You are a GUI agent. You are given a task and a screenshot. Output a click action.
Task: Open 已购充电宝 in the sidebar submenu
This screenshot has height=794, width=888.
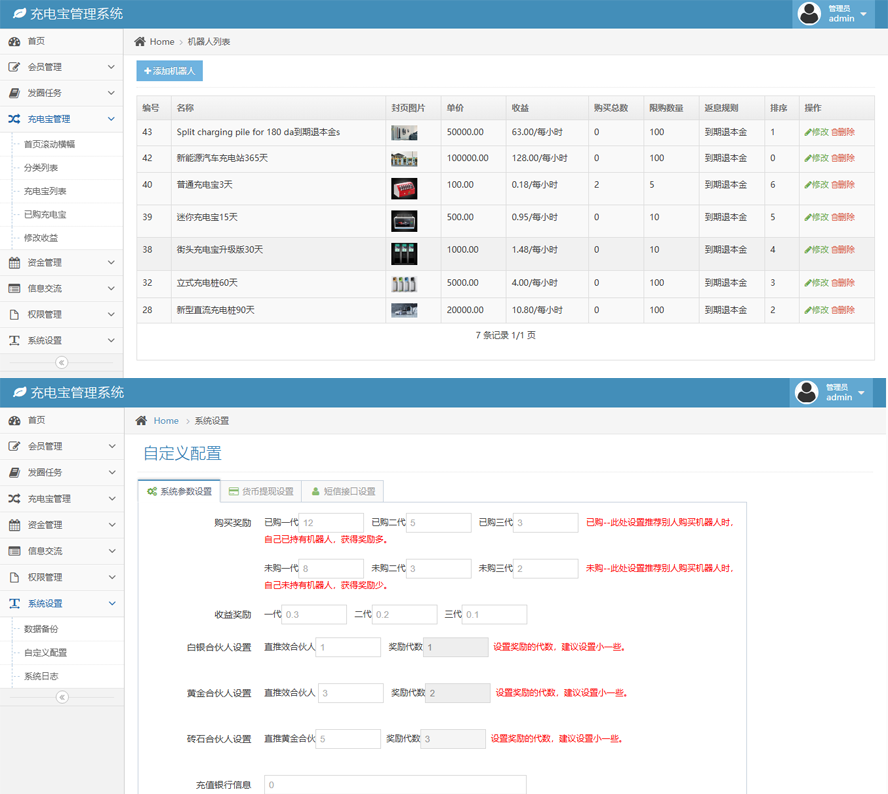tap(45, 215)
